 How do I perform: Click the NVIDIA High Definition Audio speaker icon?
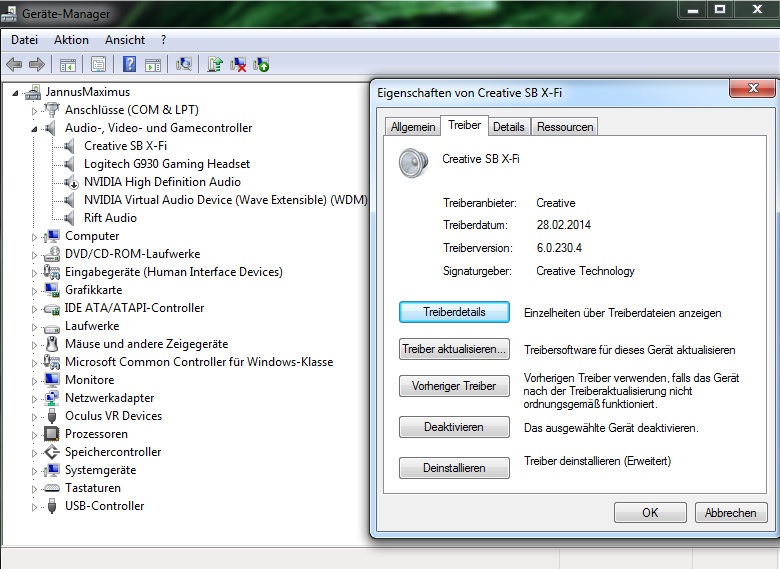coord(71,182)
